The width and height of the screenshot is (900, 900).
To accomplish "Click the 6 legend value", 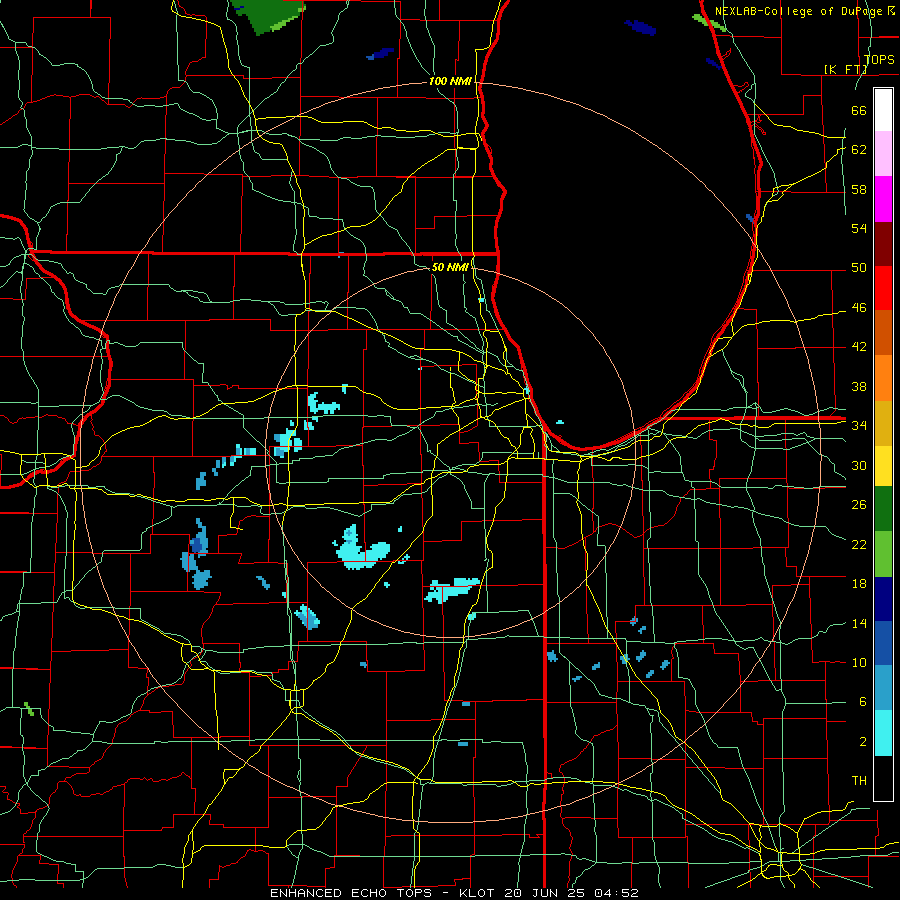I will [x=862, y=701].
